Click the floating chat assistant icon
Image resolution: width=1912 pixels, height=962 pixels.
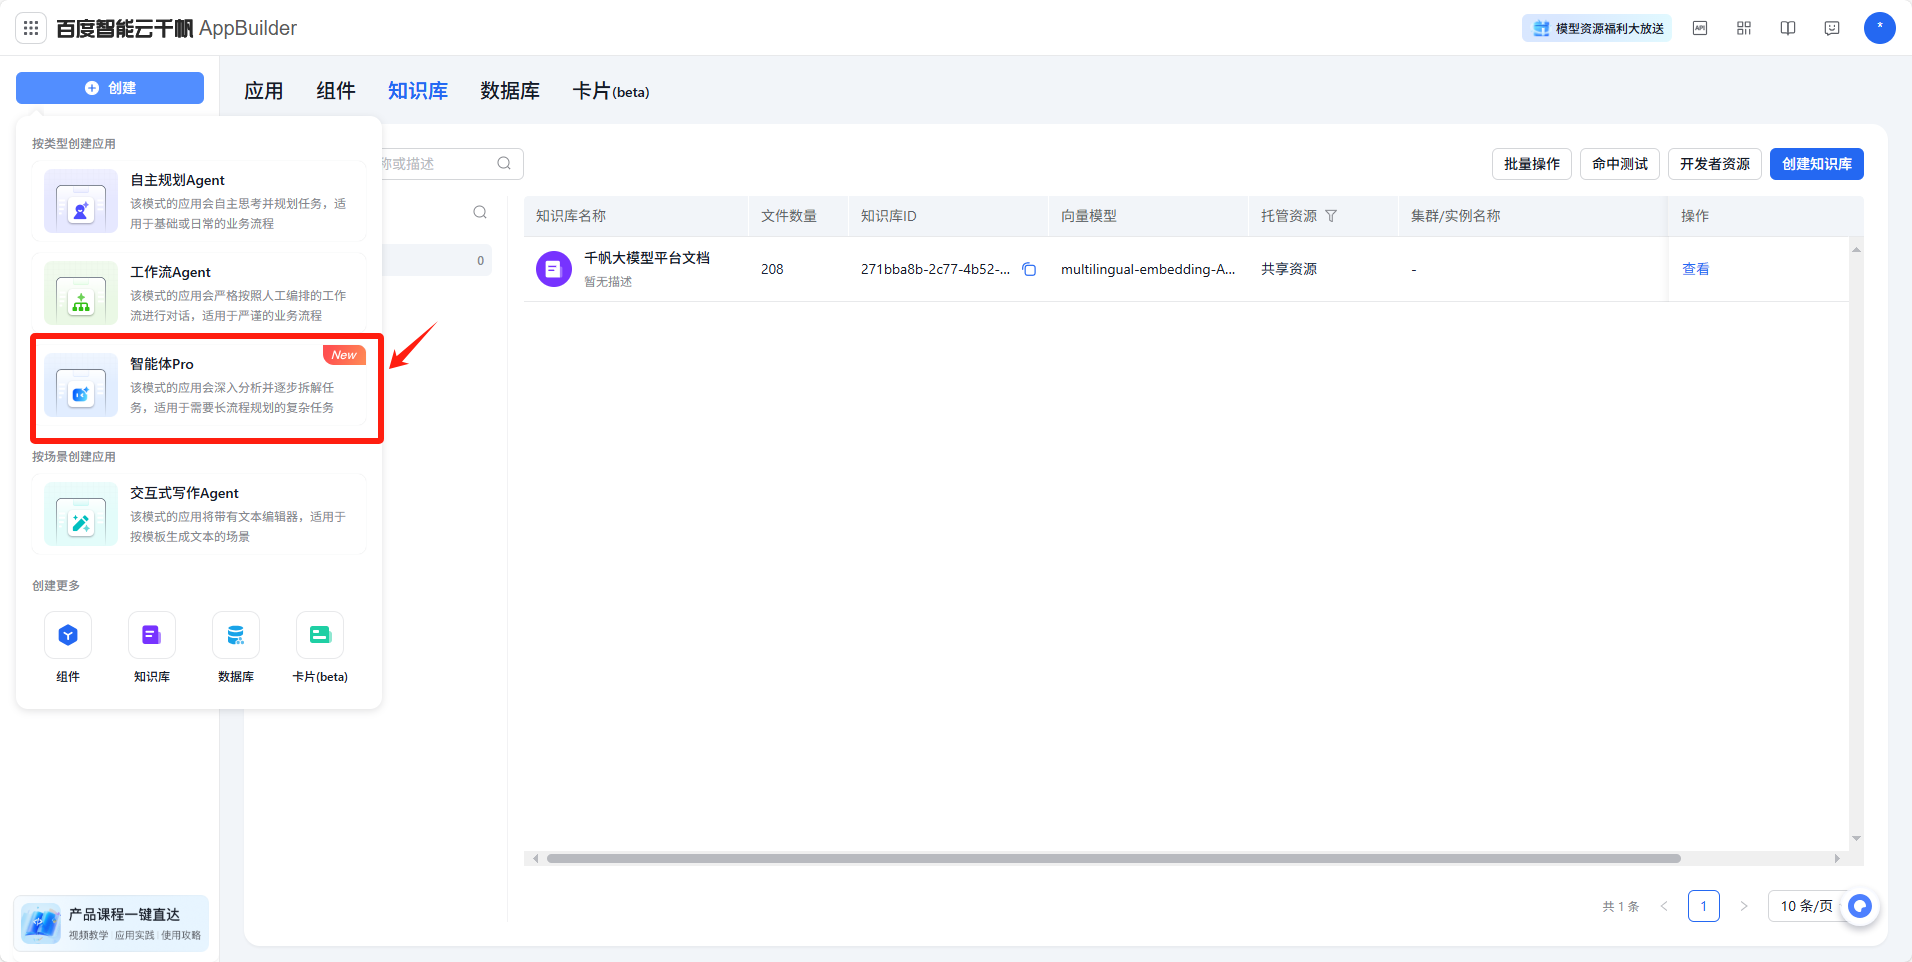(x=1859, y=906)
